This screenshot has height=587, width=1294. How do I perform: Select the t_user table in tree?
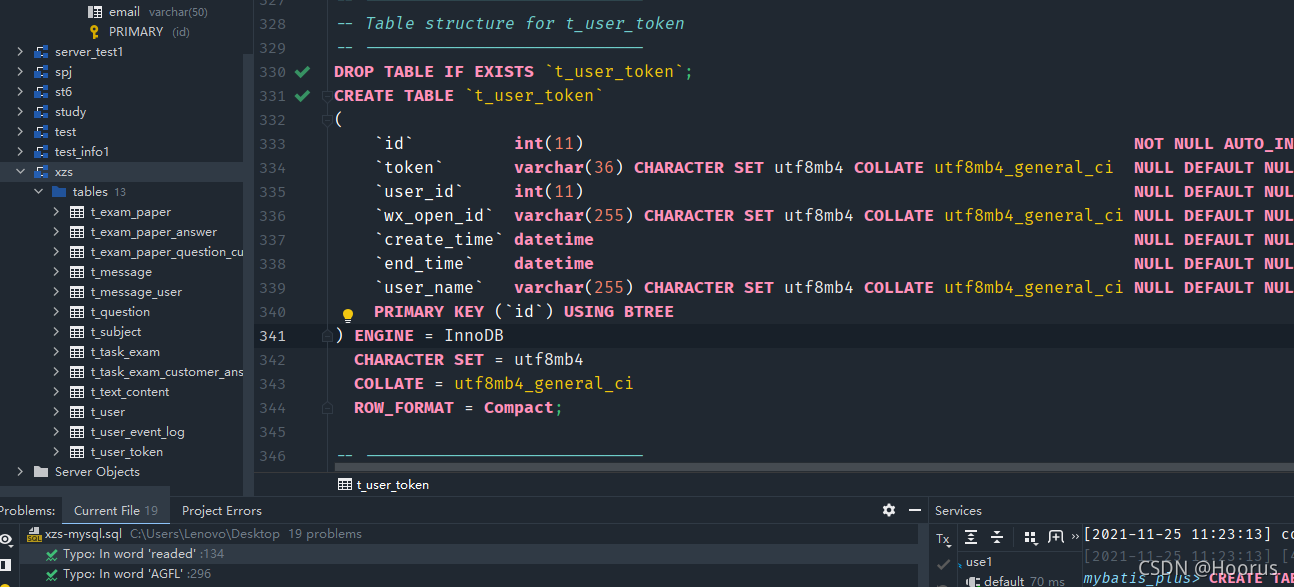coord(108,411)
